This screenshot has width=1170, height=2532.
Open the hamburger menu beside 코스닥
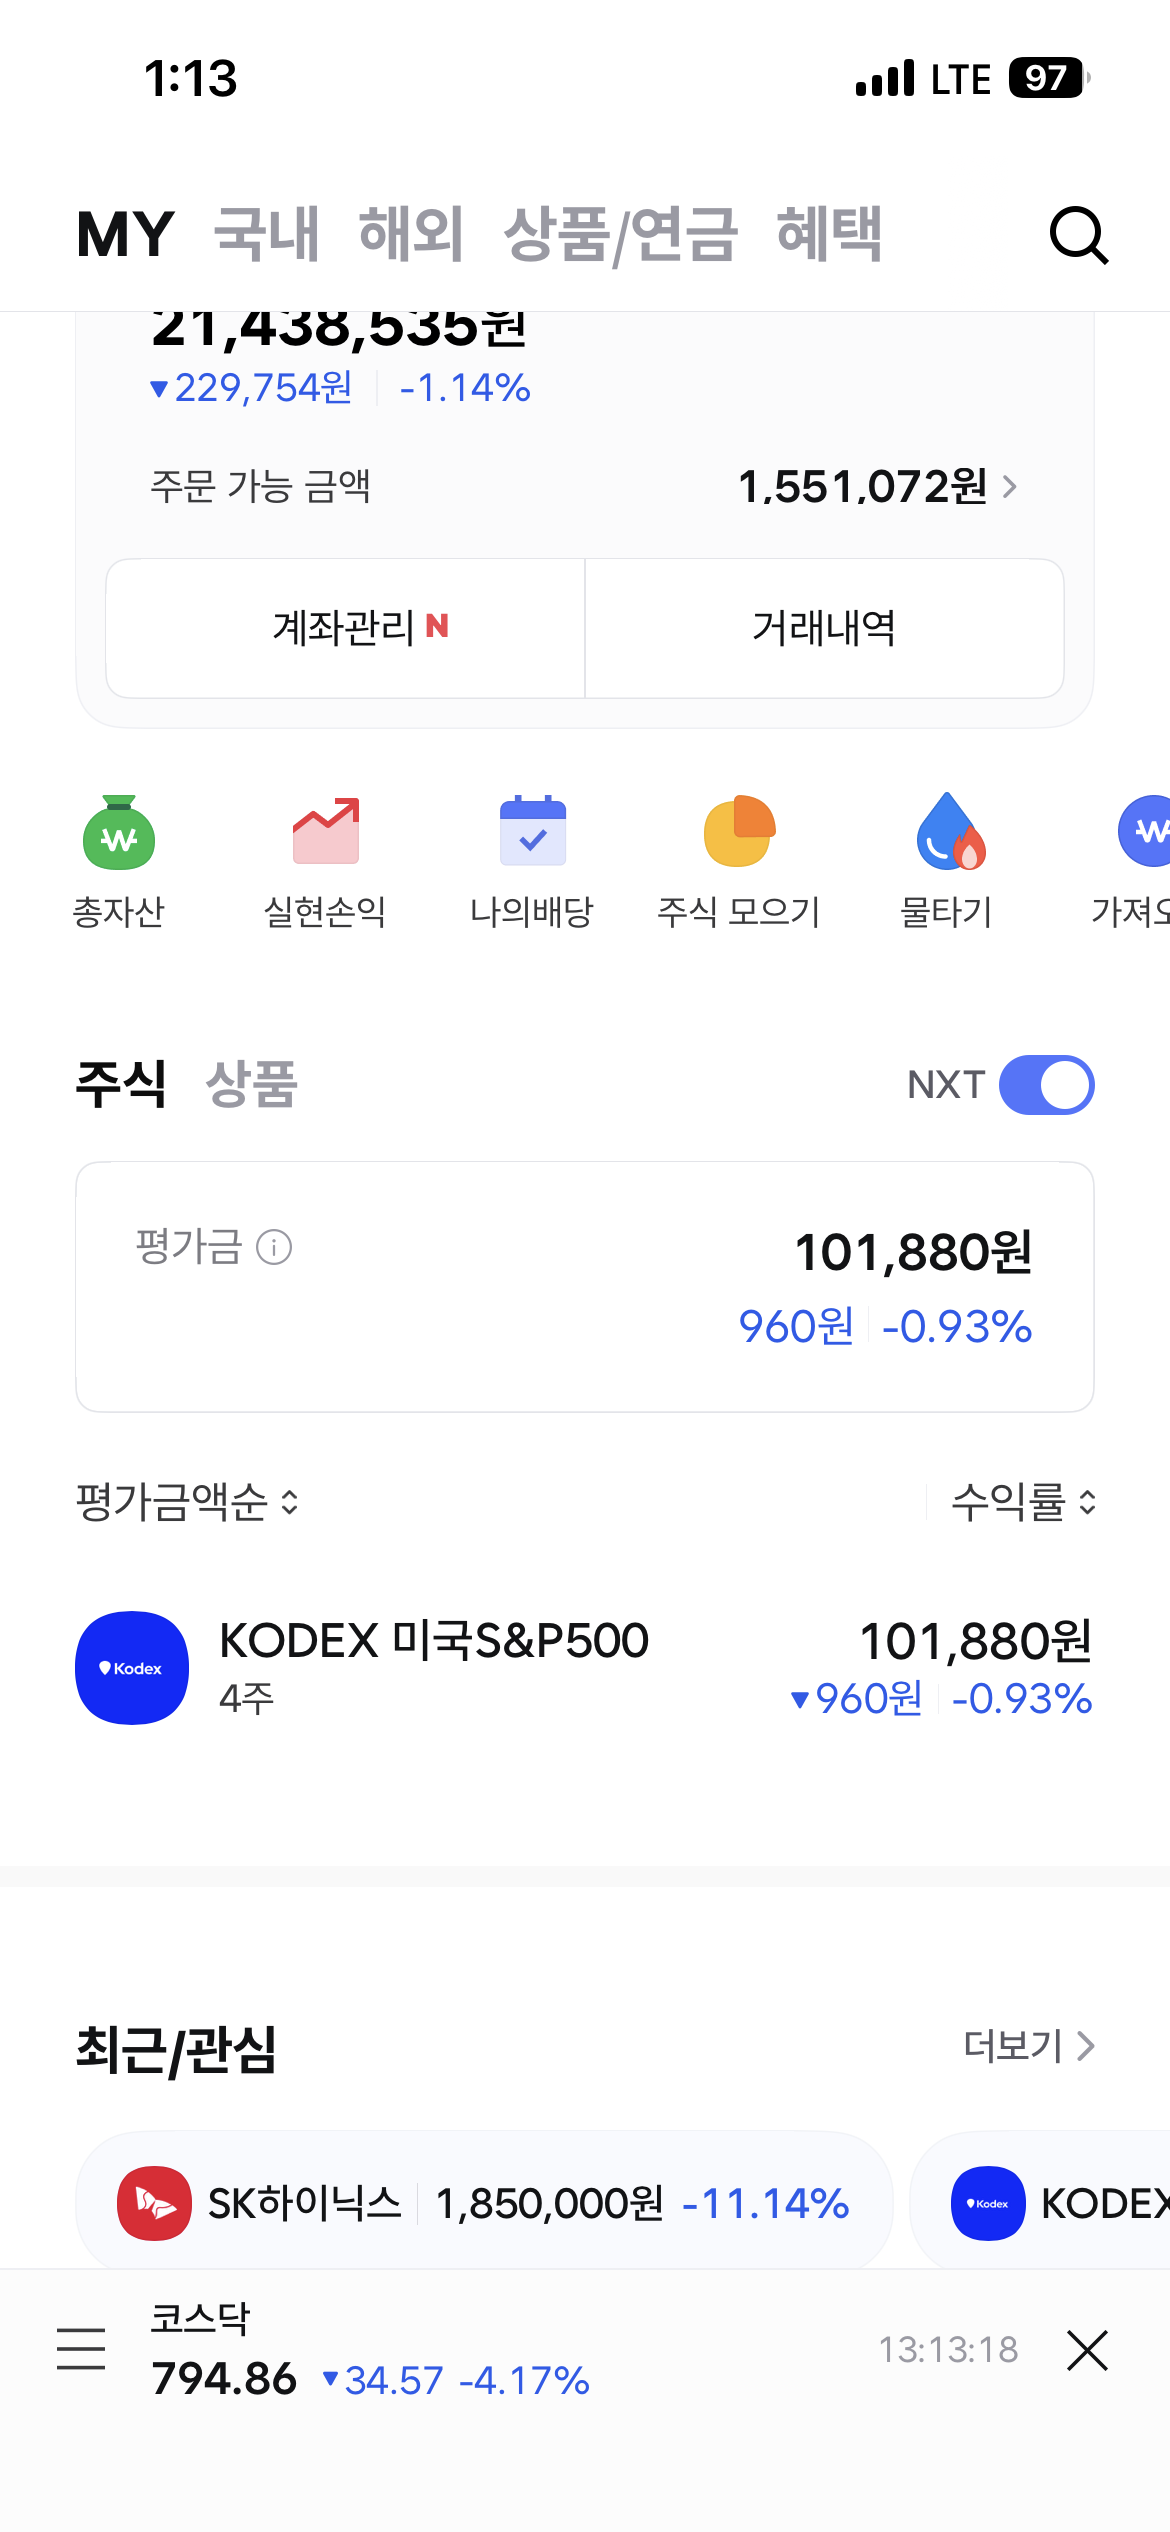point(81,2348)
